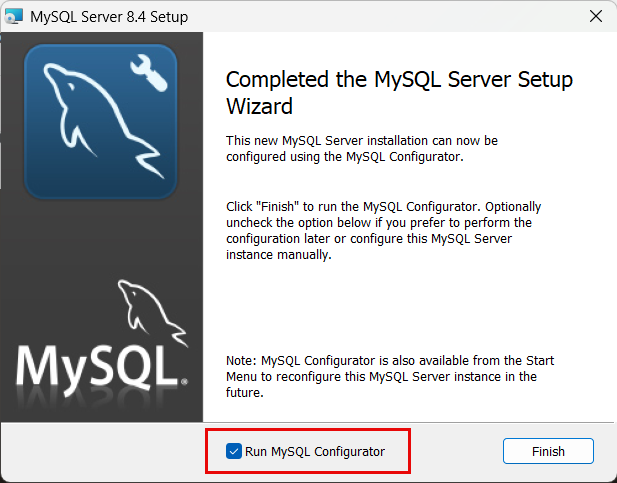Minimize the setup wizard window
Screen dimensions: 617x483
tap(550, 16)
